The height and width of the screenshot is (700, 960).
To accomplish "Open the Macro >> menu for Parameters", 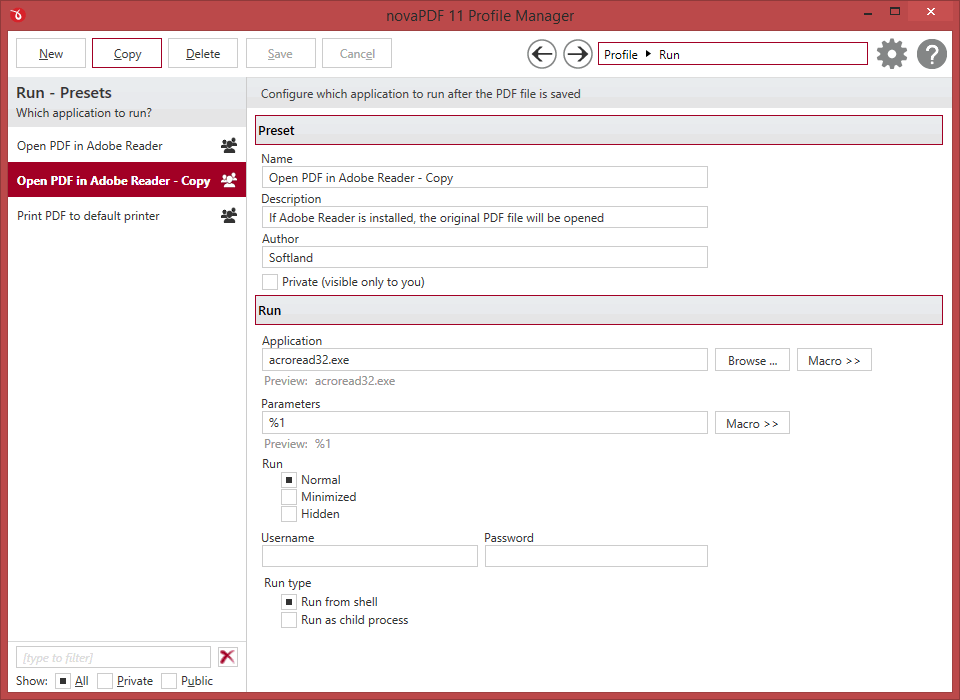I will [x=752, y=423].
